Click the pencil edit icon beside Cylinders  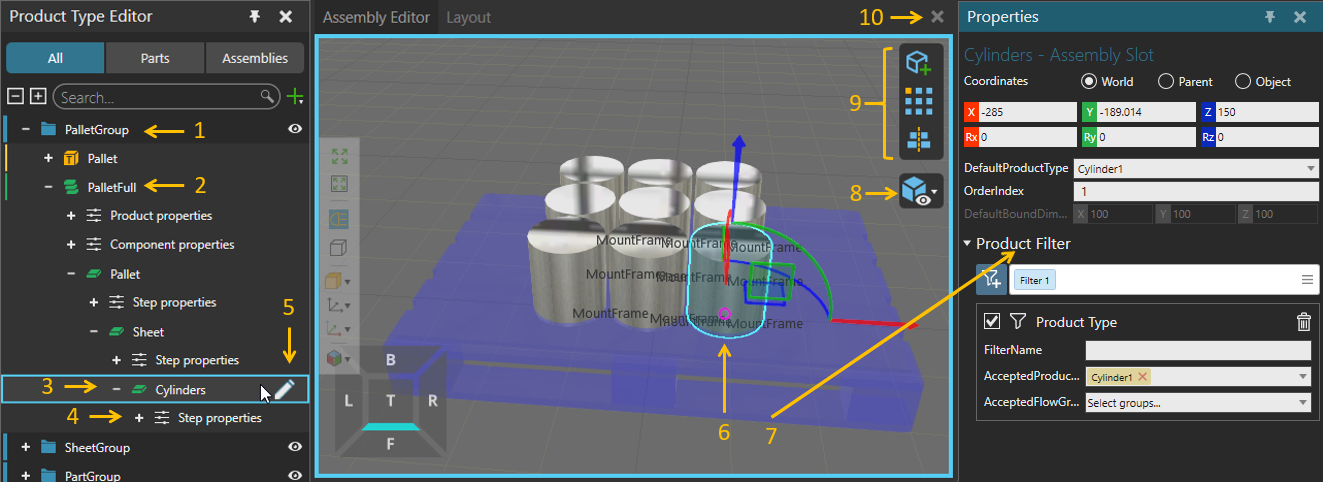284,389
